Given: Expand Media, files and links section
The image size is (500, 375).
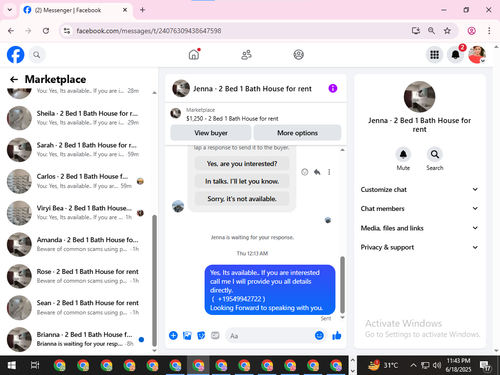Looking at the screenshot, I should [419, 228].
